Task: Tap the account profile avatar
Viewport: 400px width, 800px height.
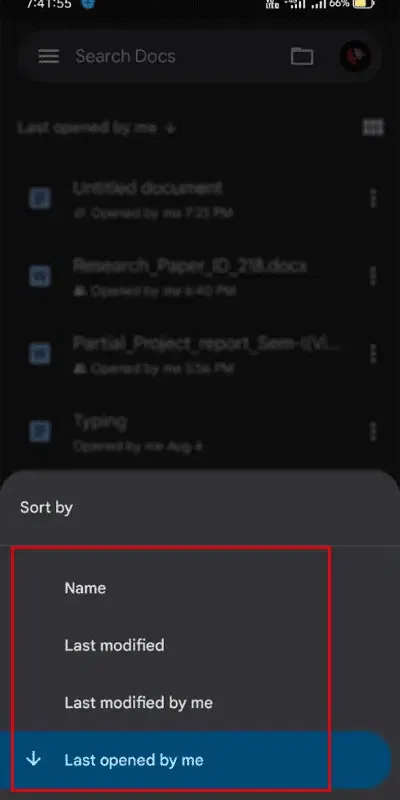Action: point(356,56)
